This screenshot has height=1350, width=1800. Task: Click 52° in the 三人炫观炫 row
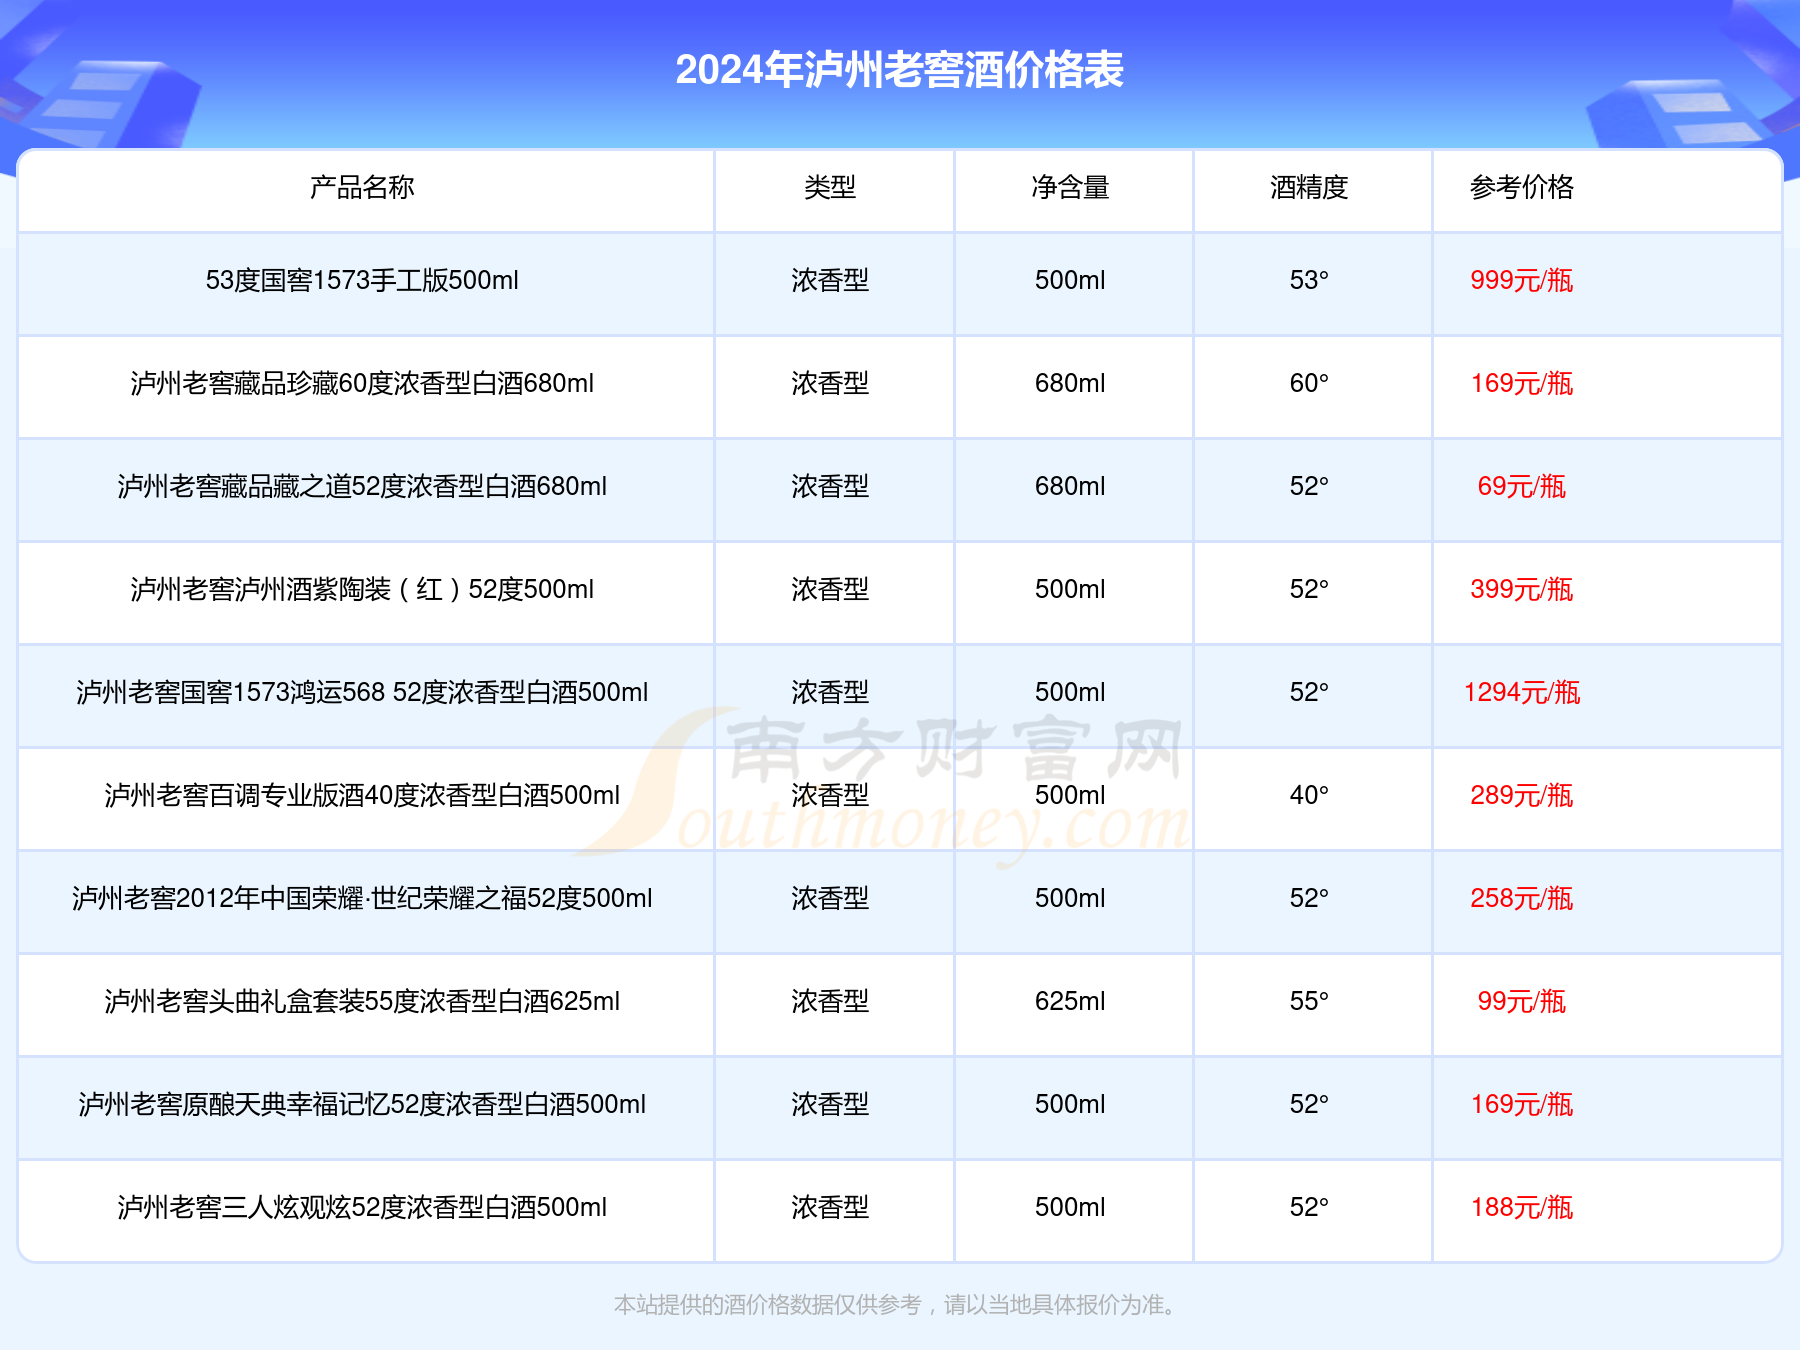pyautogui.click(x=1309, y=1207)
